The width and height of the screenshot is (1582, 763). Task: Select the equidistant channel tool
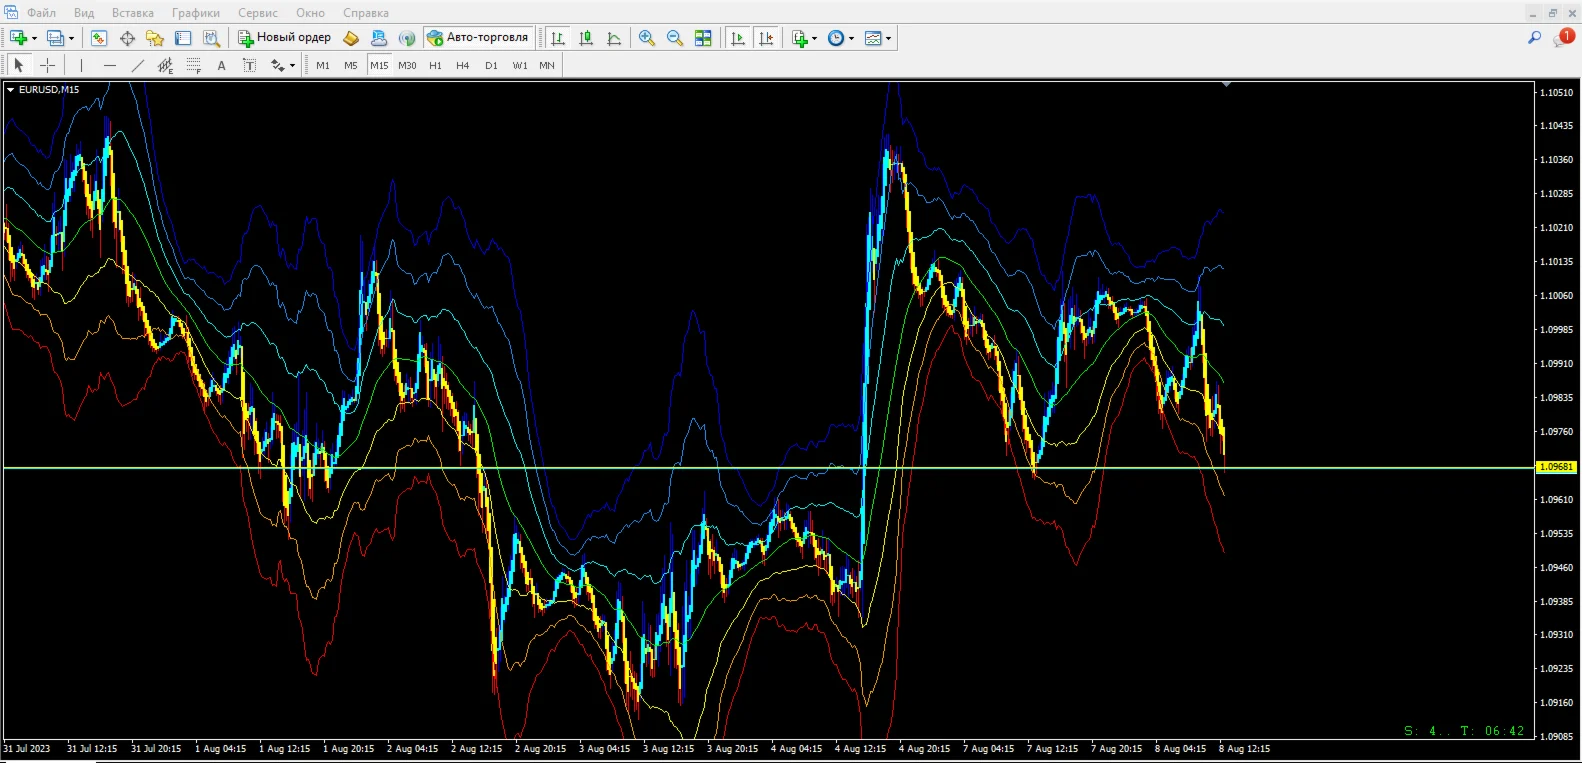[166, 65]
